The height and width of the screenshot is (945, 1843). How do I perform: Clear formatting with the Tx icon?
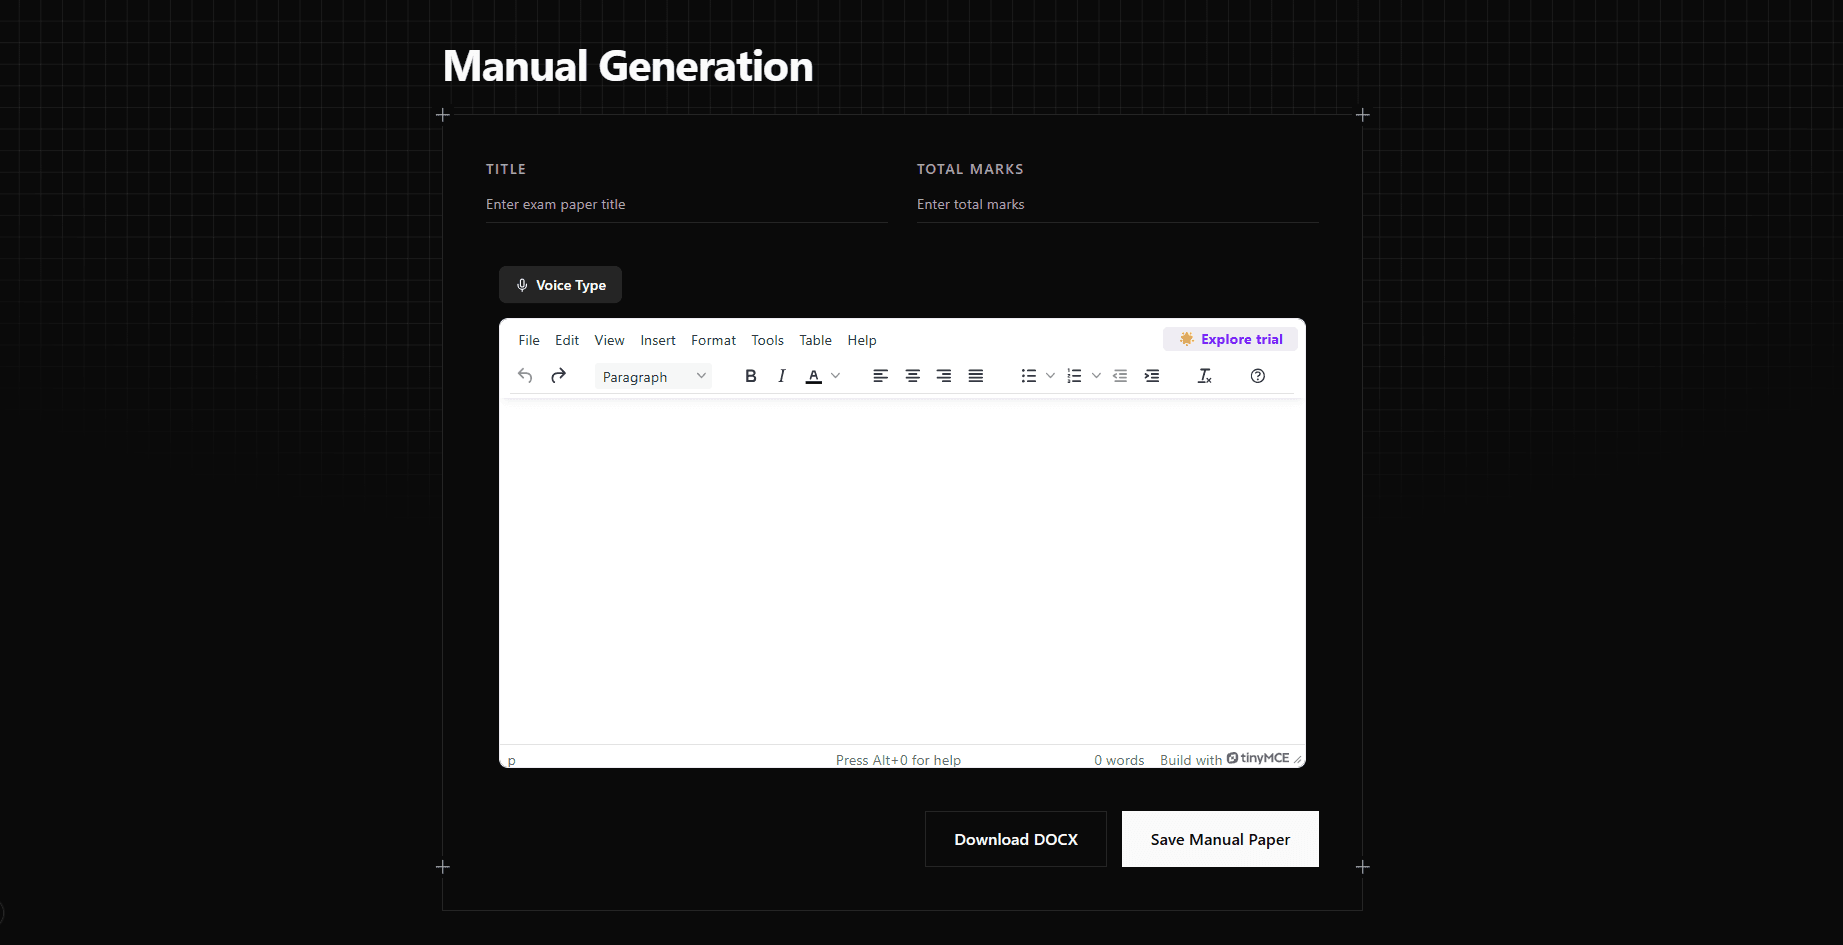click(x=1205, y=376)
